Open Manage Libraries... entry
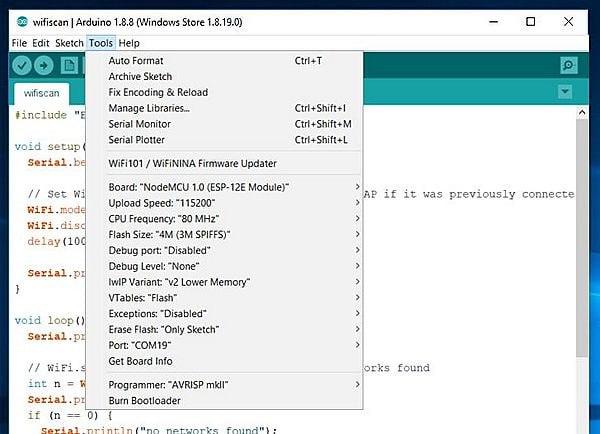 (225, 108)
